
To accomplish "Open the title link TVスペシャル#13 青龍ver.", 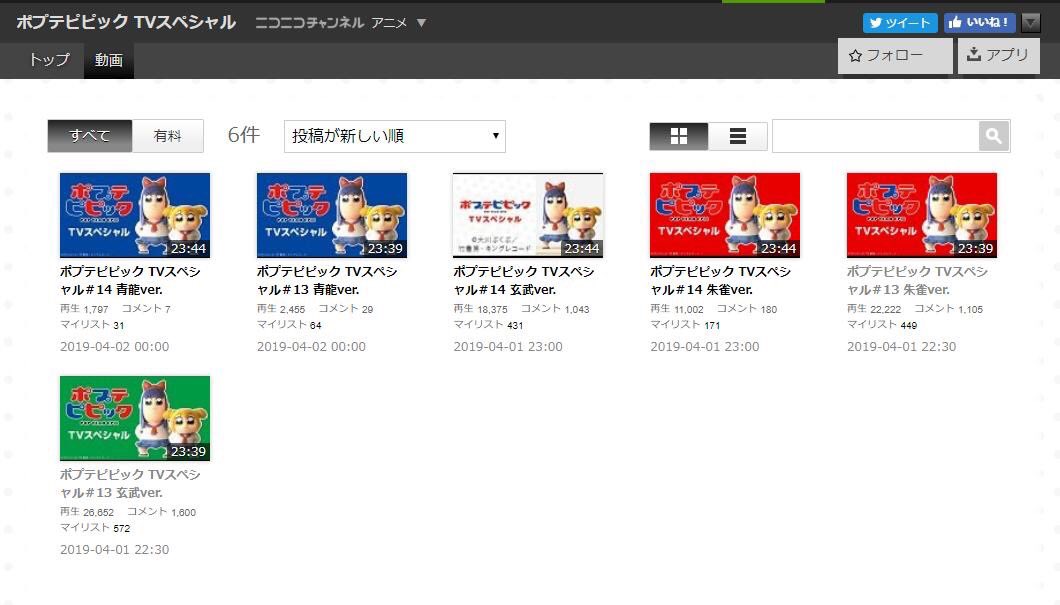I will tap(327, 281).
